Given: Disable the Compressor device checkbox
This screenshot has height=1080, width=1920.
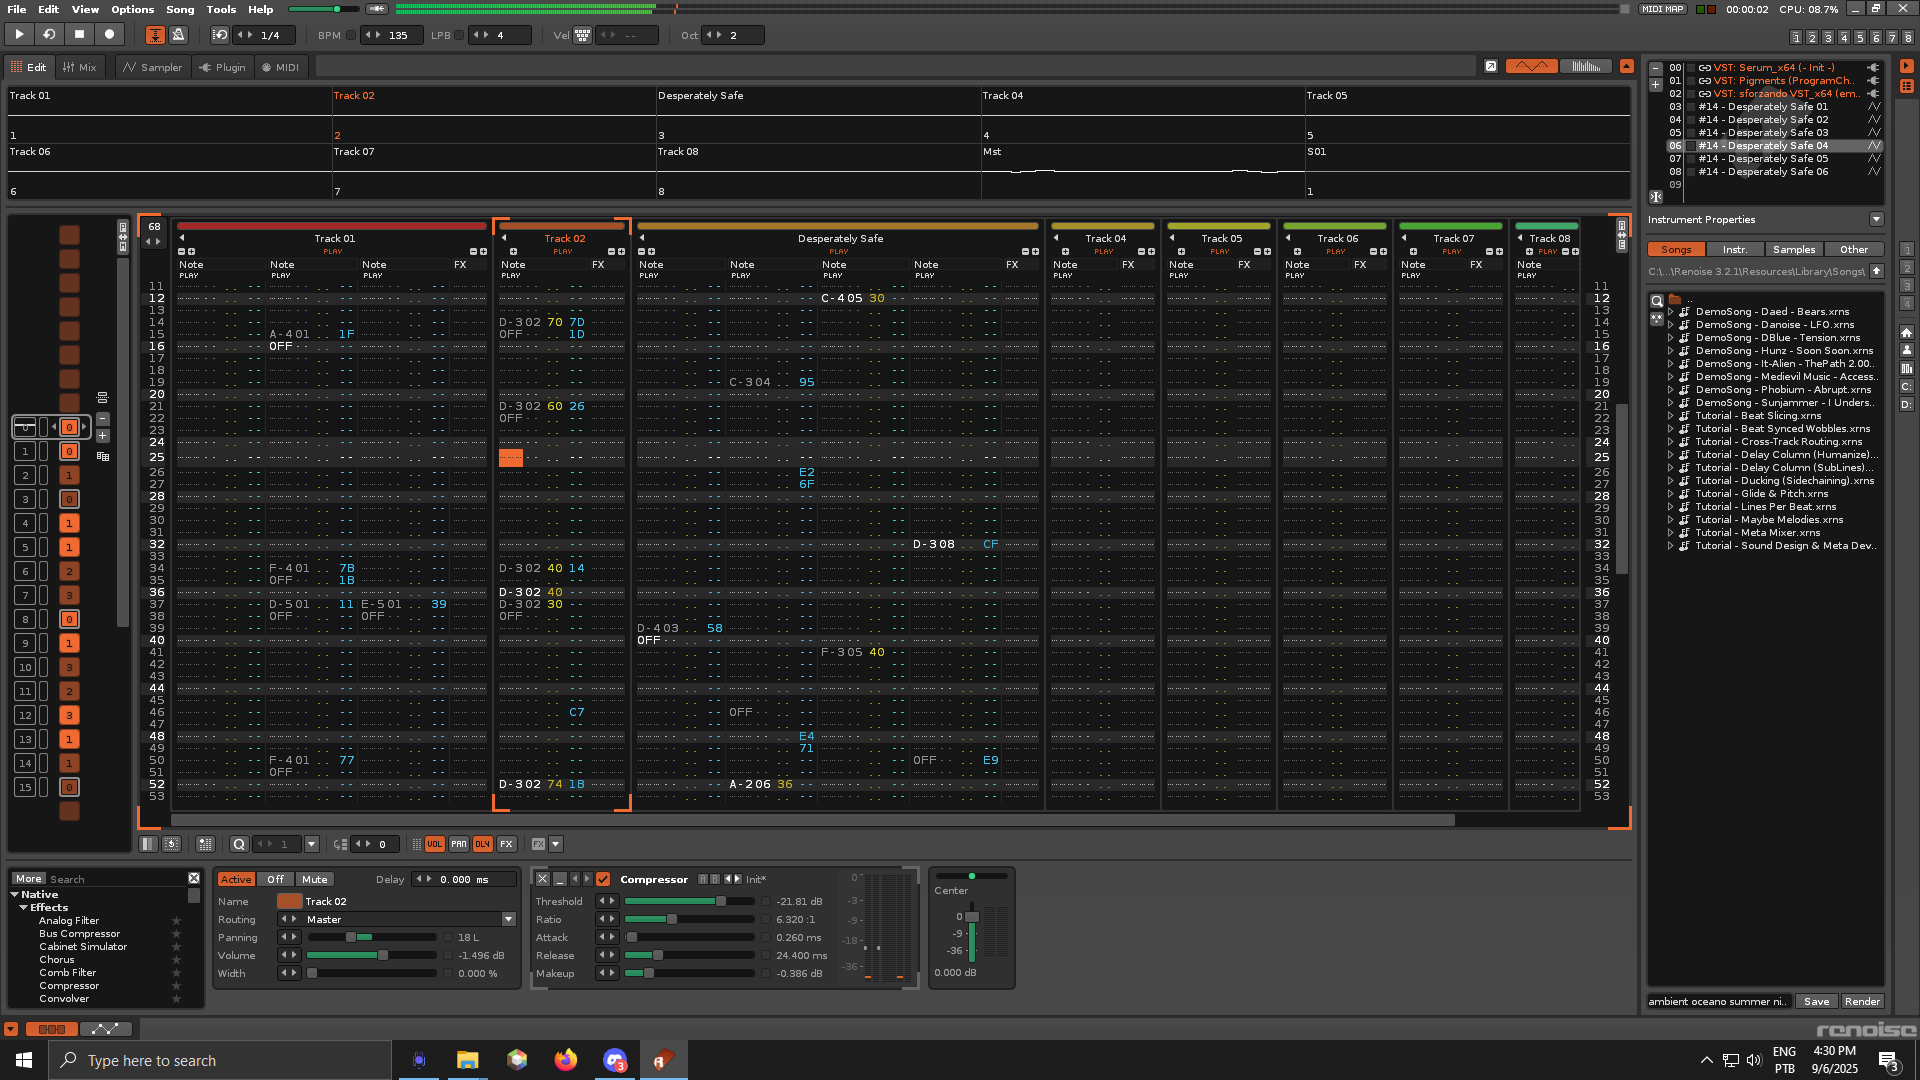Looking at the screenshot, I should click(x=603, y=879).
